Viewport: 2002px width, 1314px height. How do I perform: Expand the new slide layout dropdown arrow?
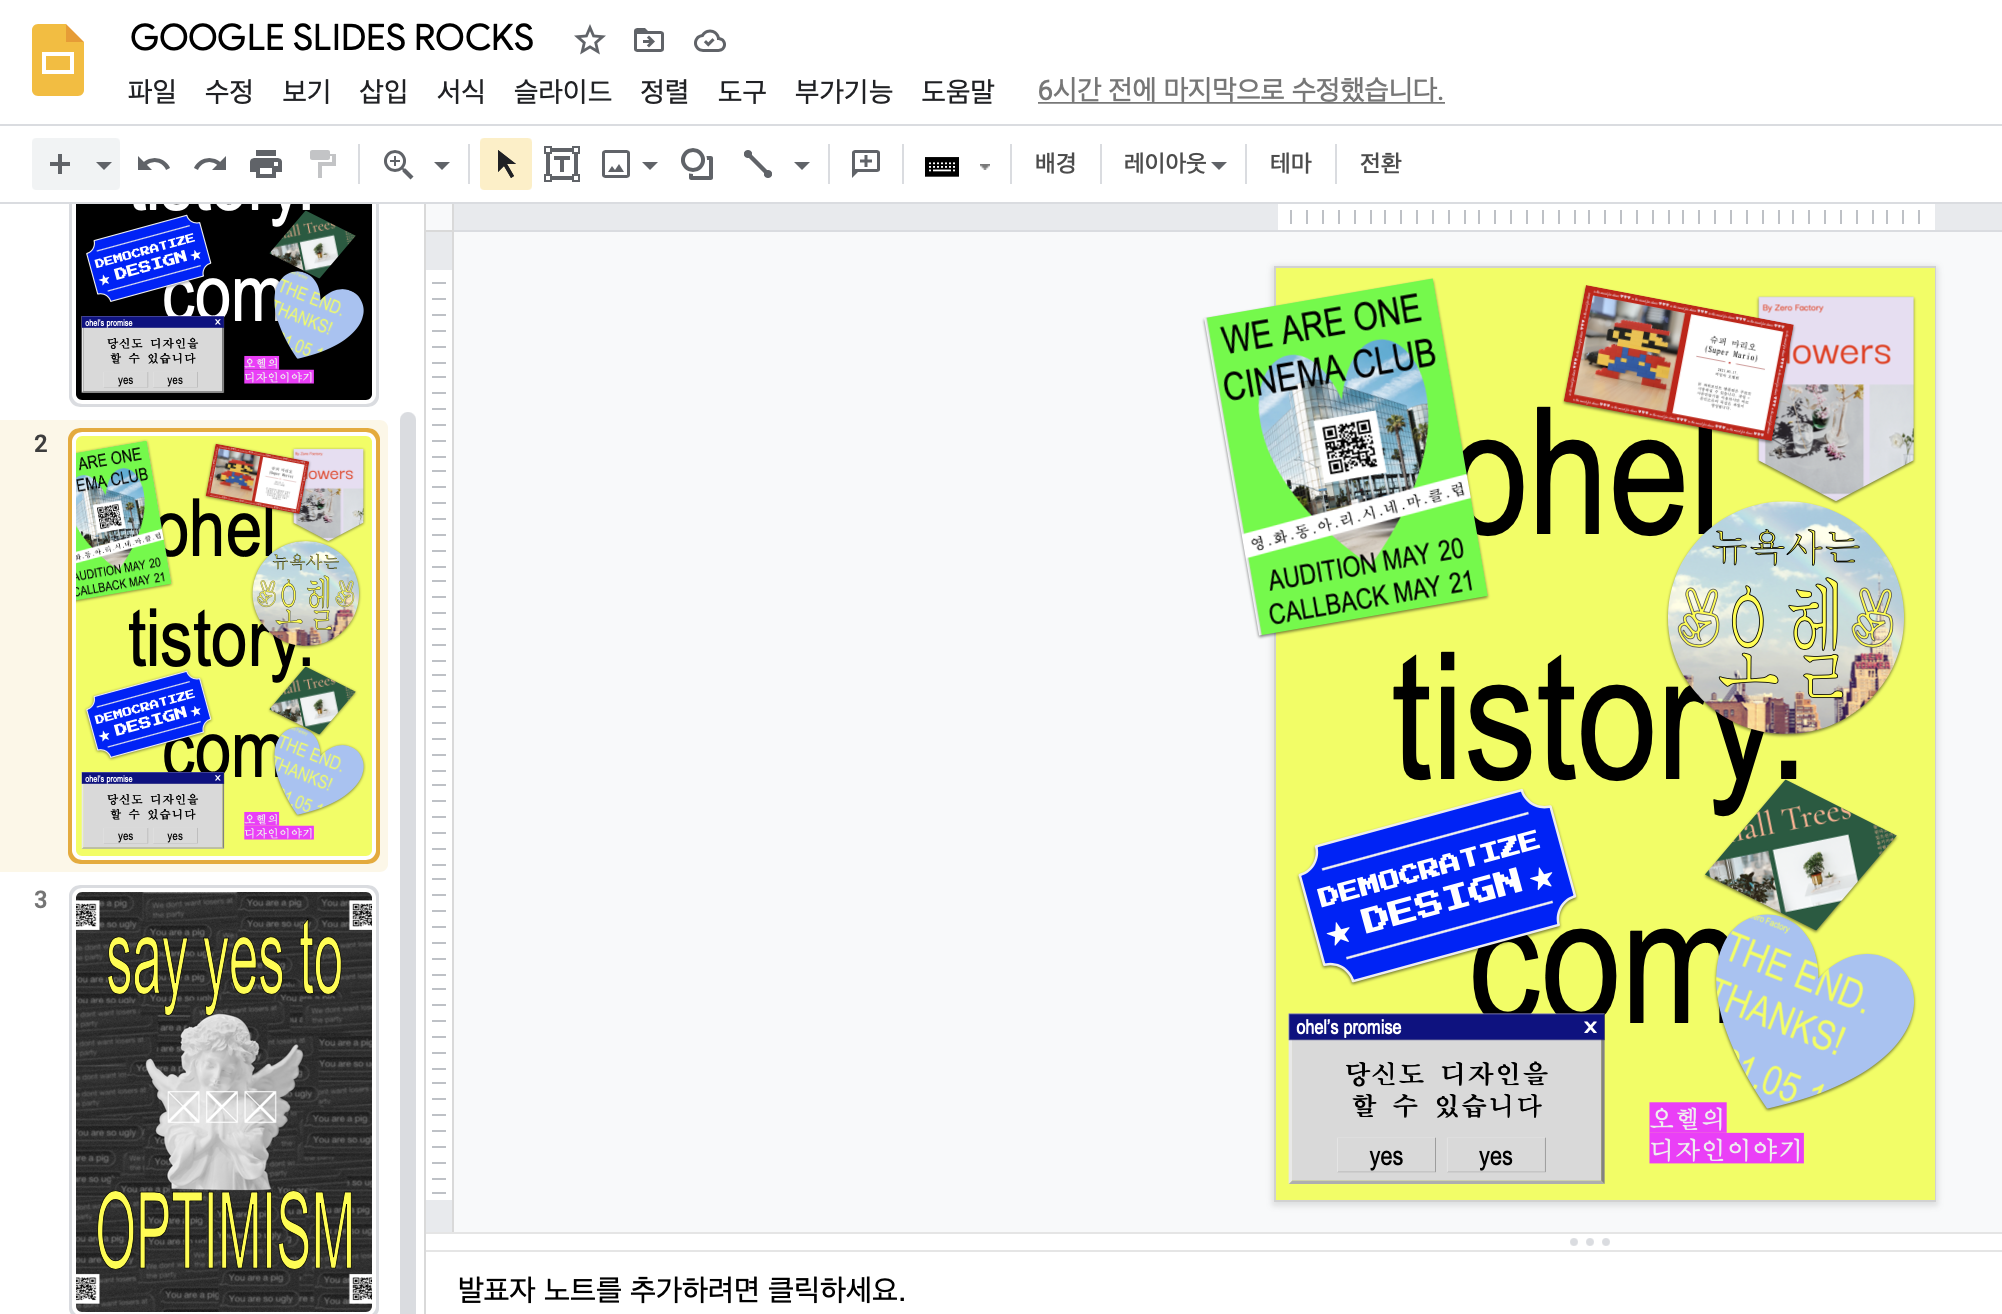click(x=104, y=165)
